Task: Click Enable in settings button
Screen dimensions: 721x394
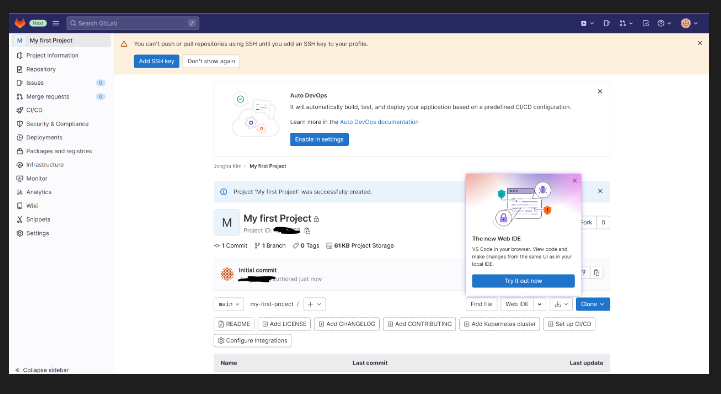Action: pos(319,139)
